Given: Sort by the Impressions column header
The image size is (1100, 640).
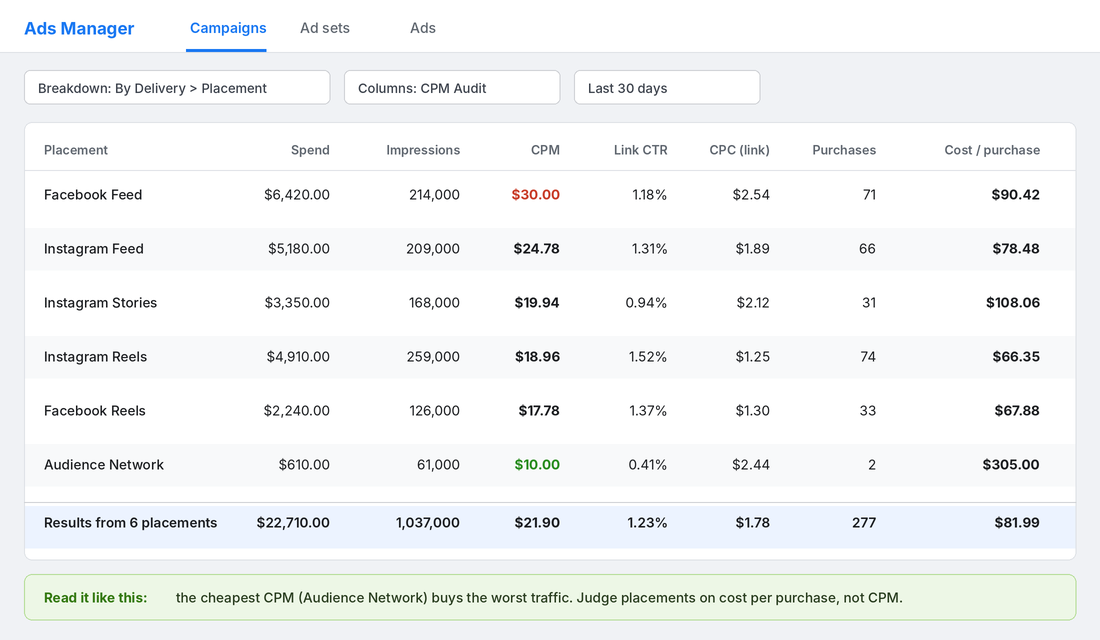Looking at the screenshot, I should click(423, 150).
